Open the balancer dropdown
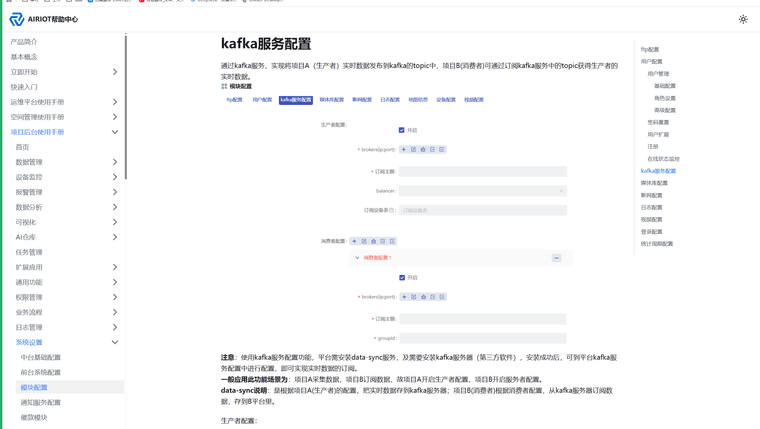760x429 pixels. [x=482, y=191]
